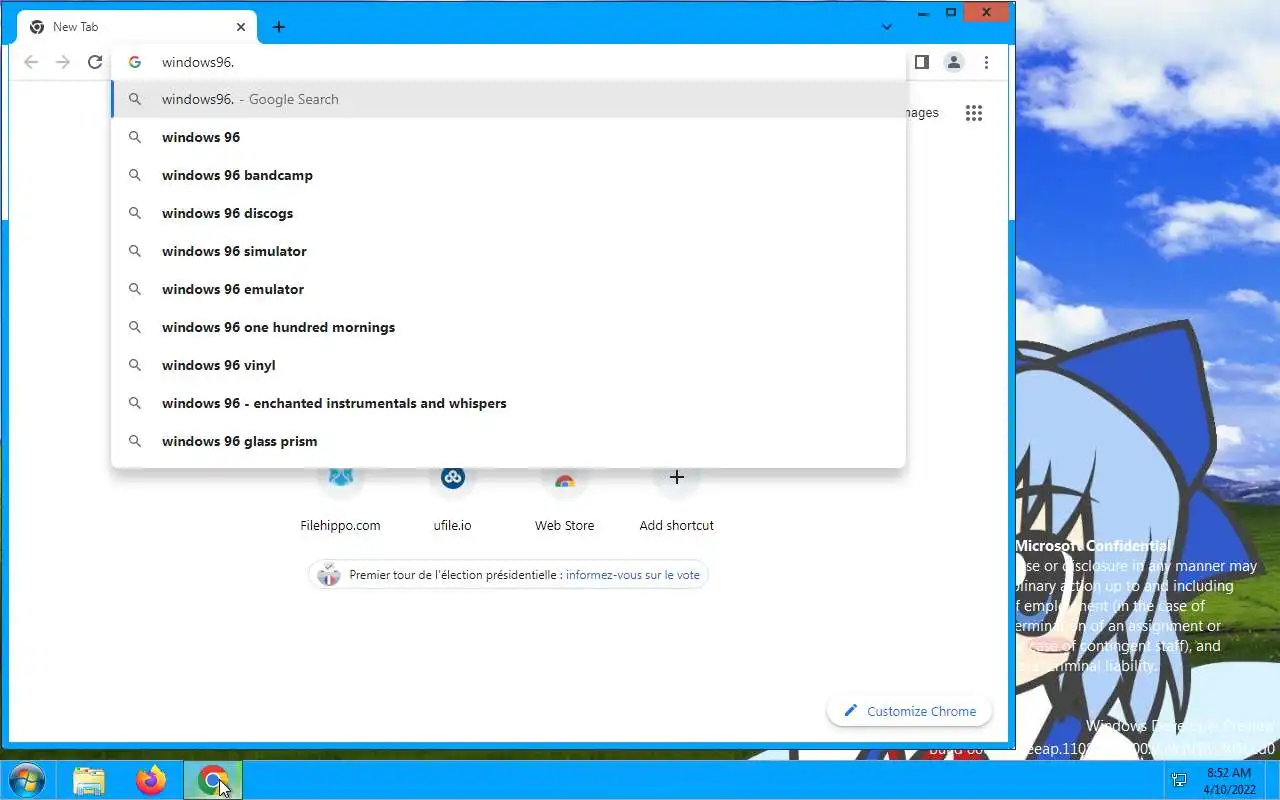Click the browser Forward arrow
1280x800 pixels.
[63, 62]
